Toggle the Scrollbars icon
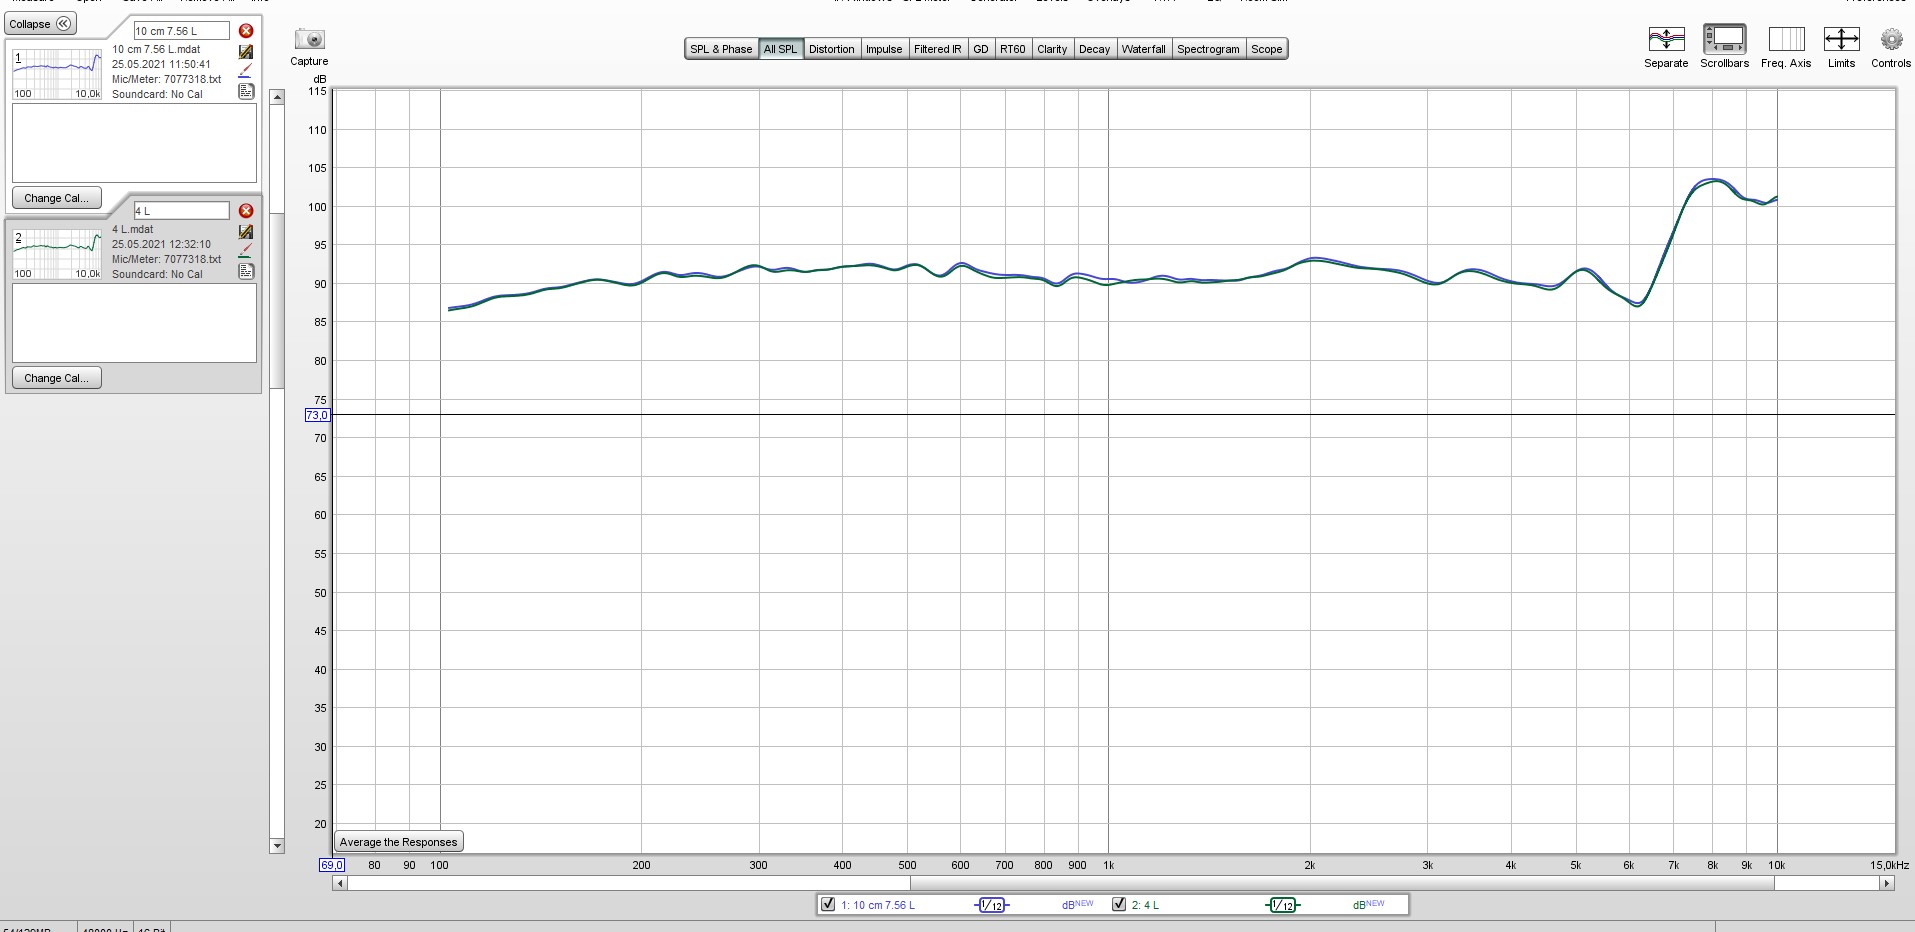Screen dimensions: 1915x932 (x=1725, y=39)
